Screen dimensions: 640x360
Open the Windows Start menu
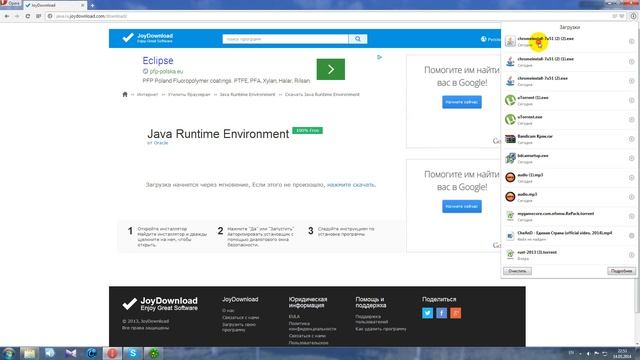(x=9, y=353)
